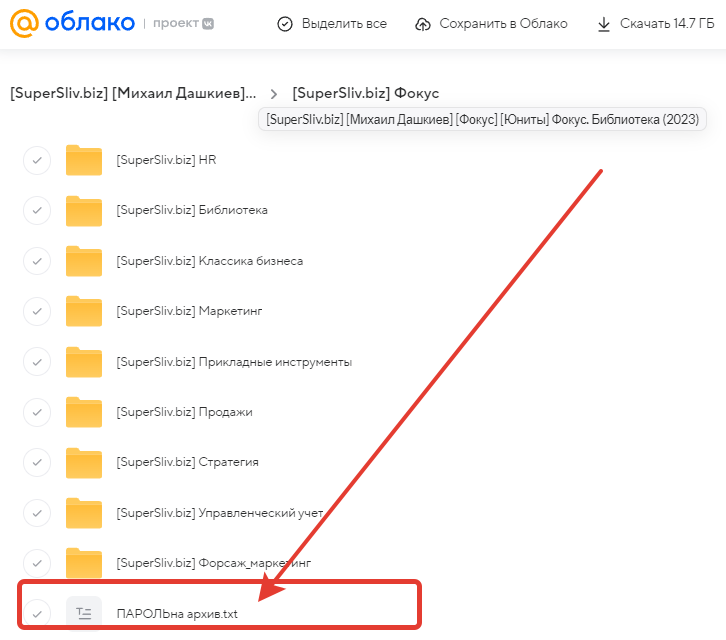Open folder name [SuperSliv.biz] Маркетинг
Screen dimensions: 726x640
point(189,311)
